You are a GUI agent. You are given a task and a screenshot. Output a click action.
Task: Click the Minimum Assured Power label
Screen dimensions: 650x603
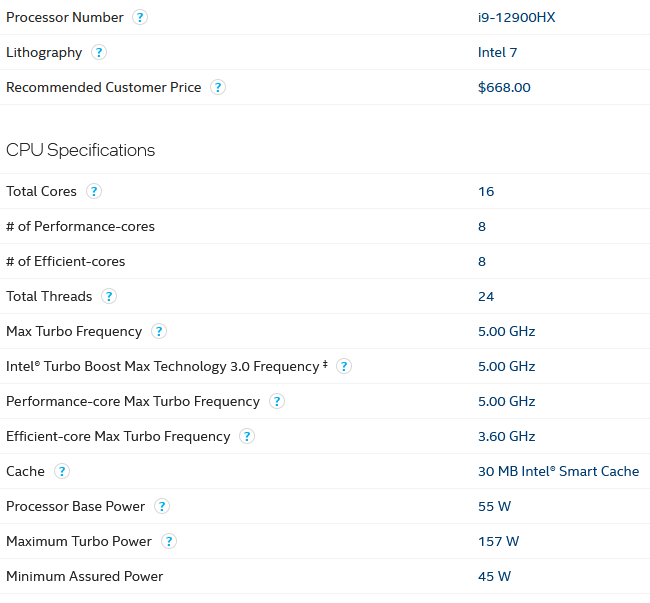point(84,577)
